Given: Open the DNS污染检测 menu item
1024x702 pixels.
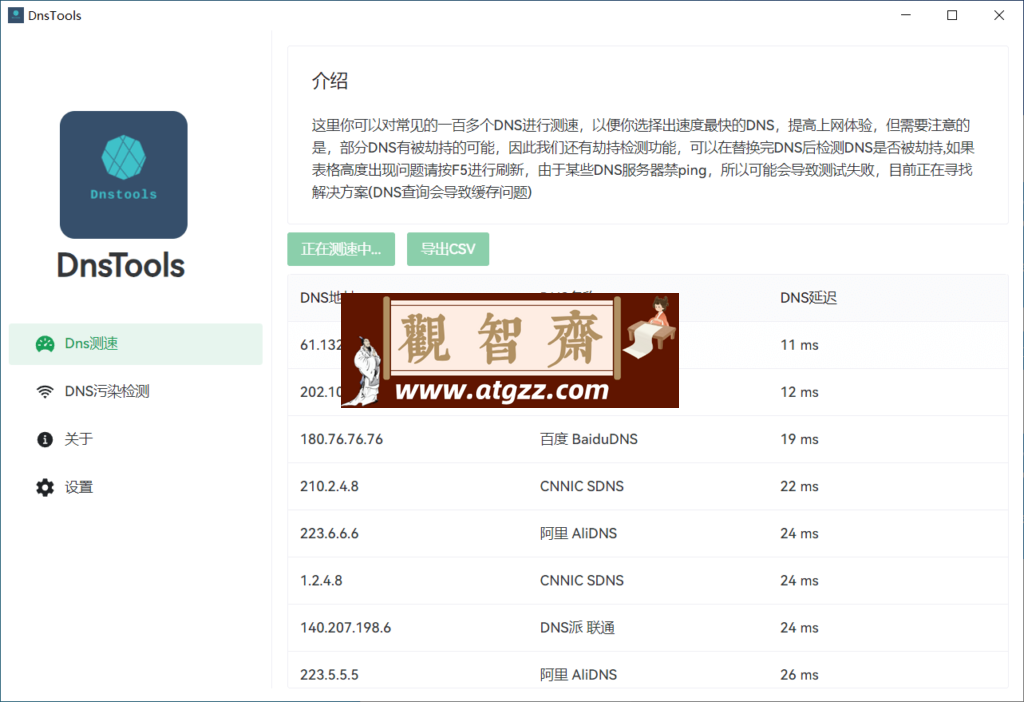Looking at the screenshot, I should click(x=136, y=392).
